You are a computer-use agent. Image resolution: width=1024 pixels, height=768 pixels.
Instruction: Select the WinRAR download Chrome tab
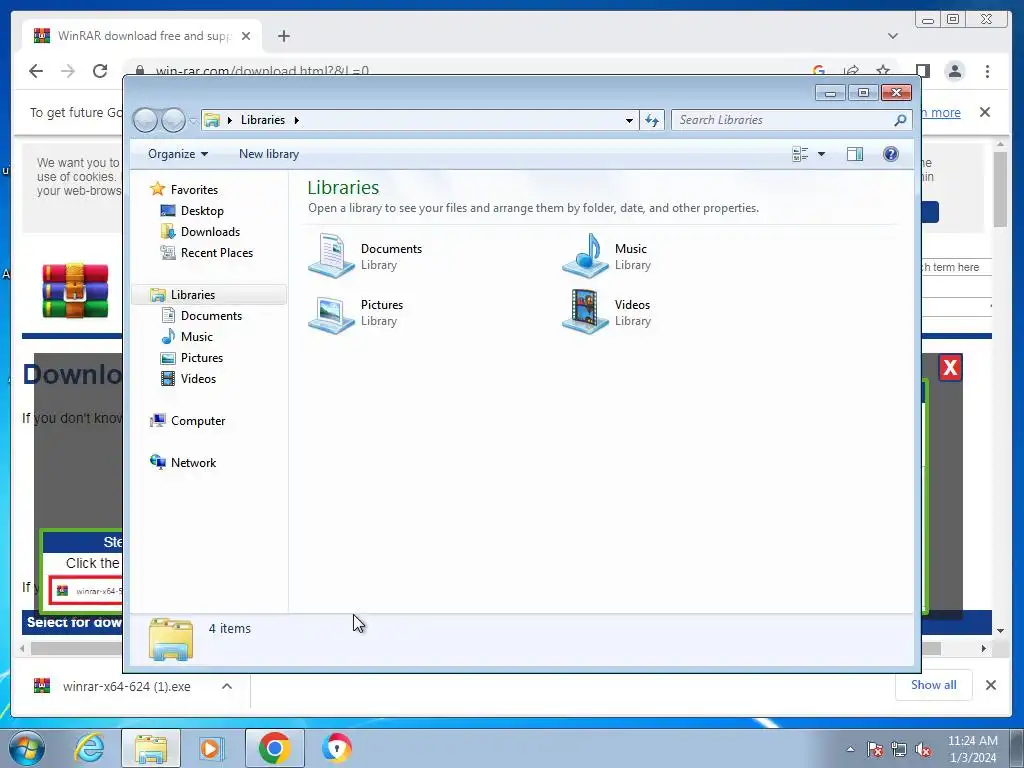143,36
